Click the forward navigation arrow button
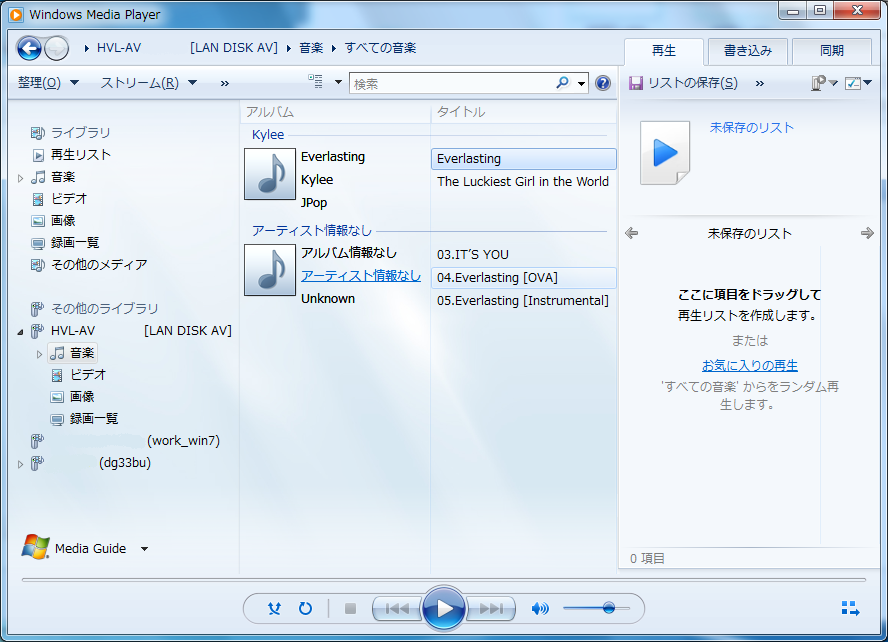The width and height of the screenshot is (888, 642). (x=57, y=48)
